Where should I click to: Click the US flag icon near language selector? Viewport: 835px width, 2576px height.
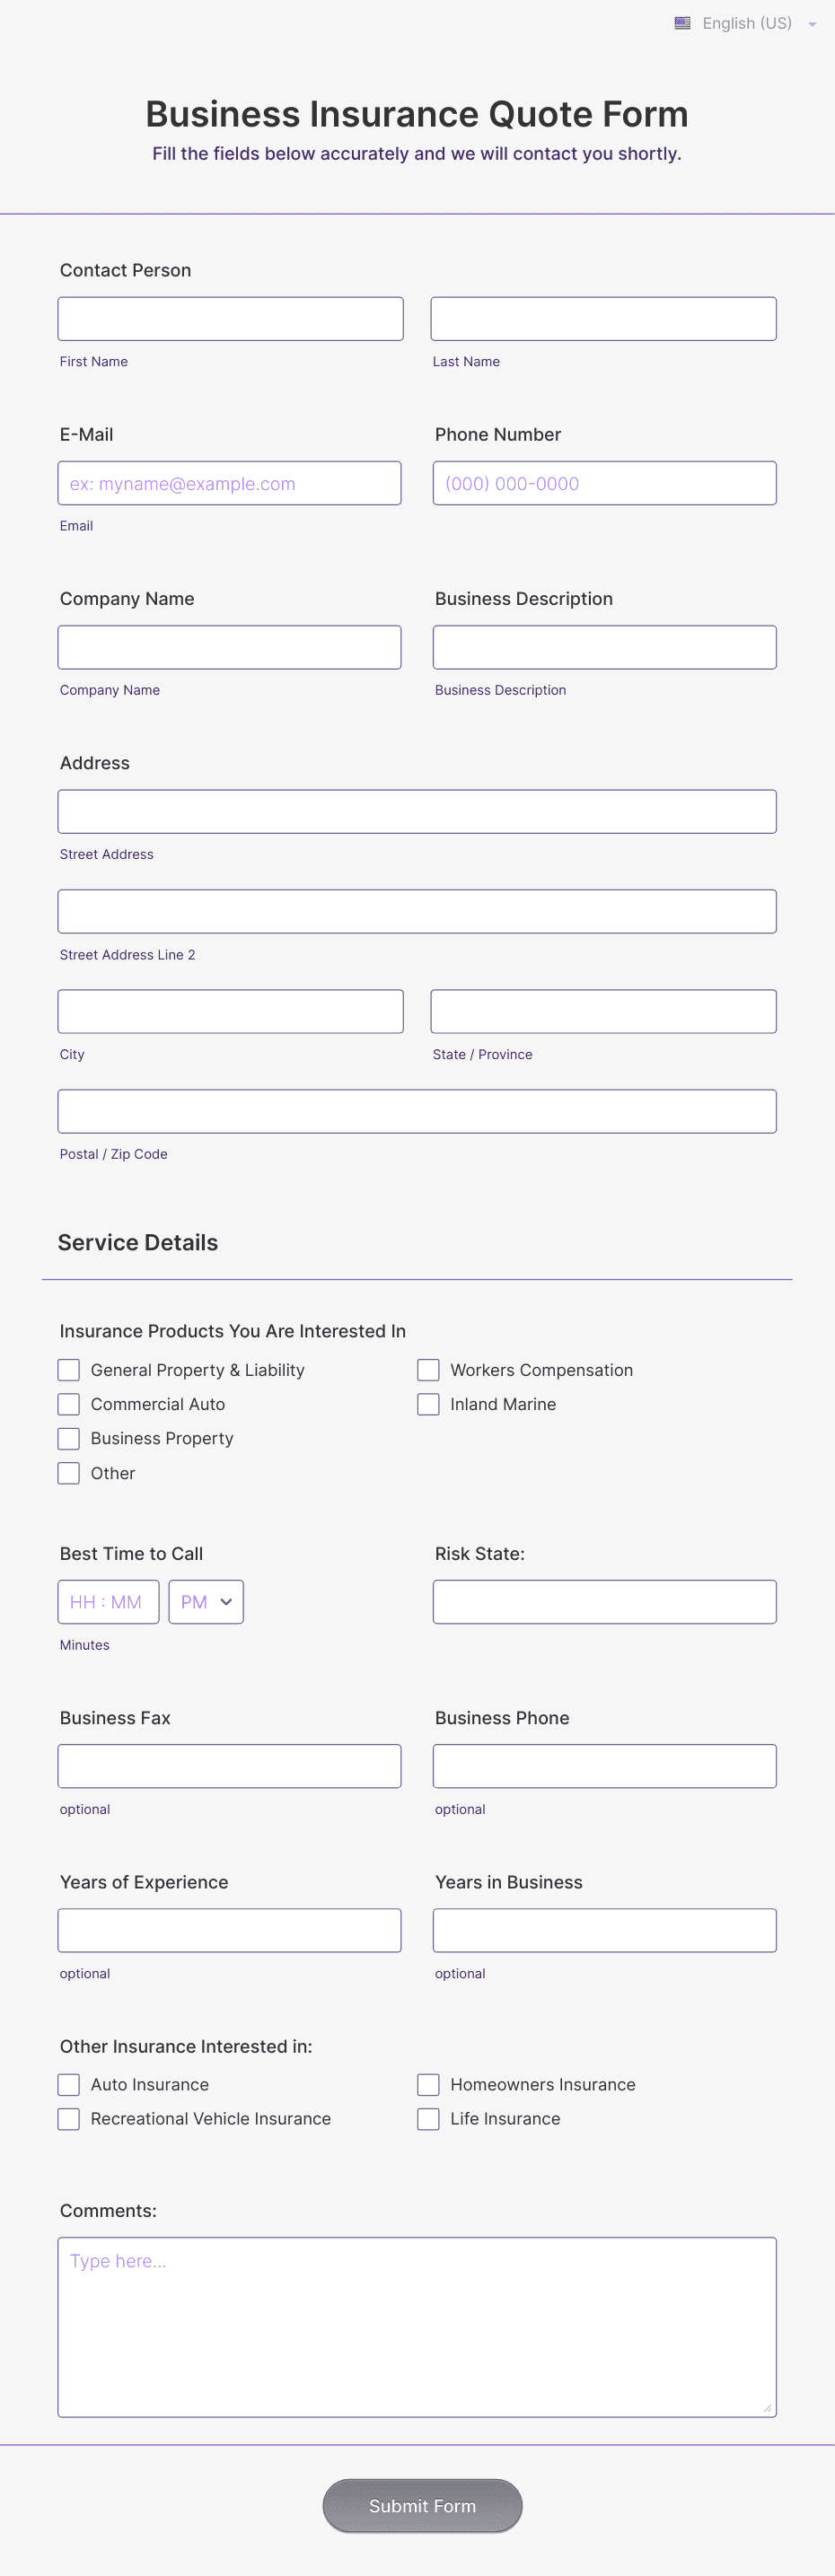tap(683, 22)
